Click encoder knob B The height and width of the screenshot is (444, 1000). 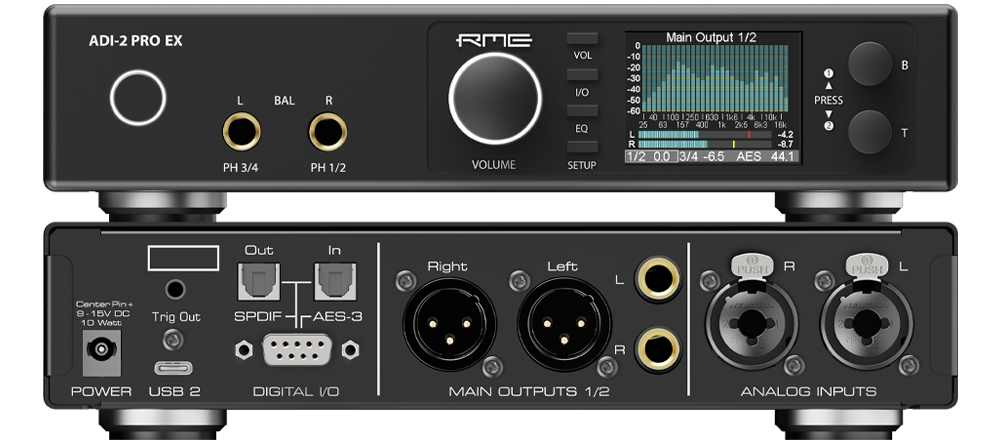pyautogui.click(x=869, y=64)
